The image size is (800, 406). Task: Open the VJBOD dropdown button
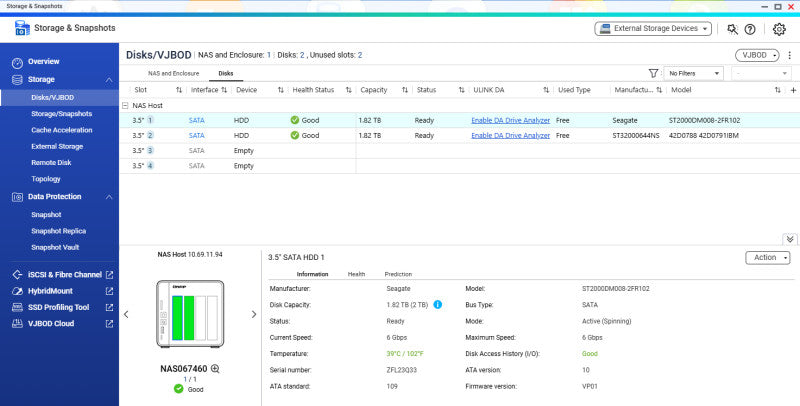[757, 55]
